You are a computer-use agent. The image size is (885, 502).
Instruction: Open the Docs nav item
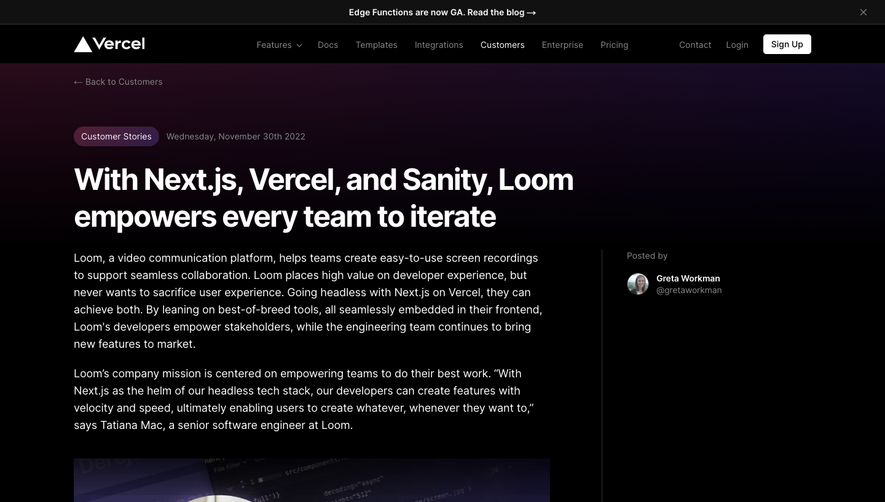[327, 45]
